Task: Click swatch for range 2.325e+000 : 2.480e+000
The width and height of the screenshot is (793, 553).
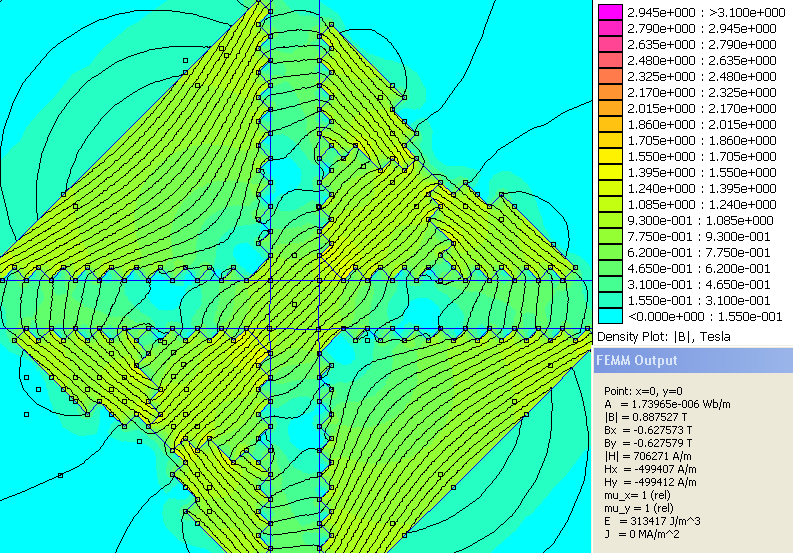Action: 610,76
